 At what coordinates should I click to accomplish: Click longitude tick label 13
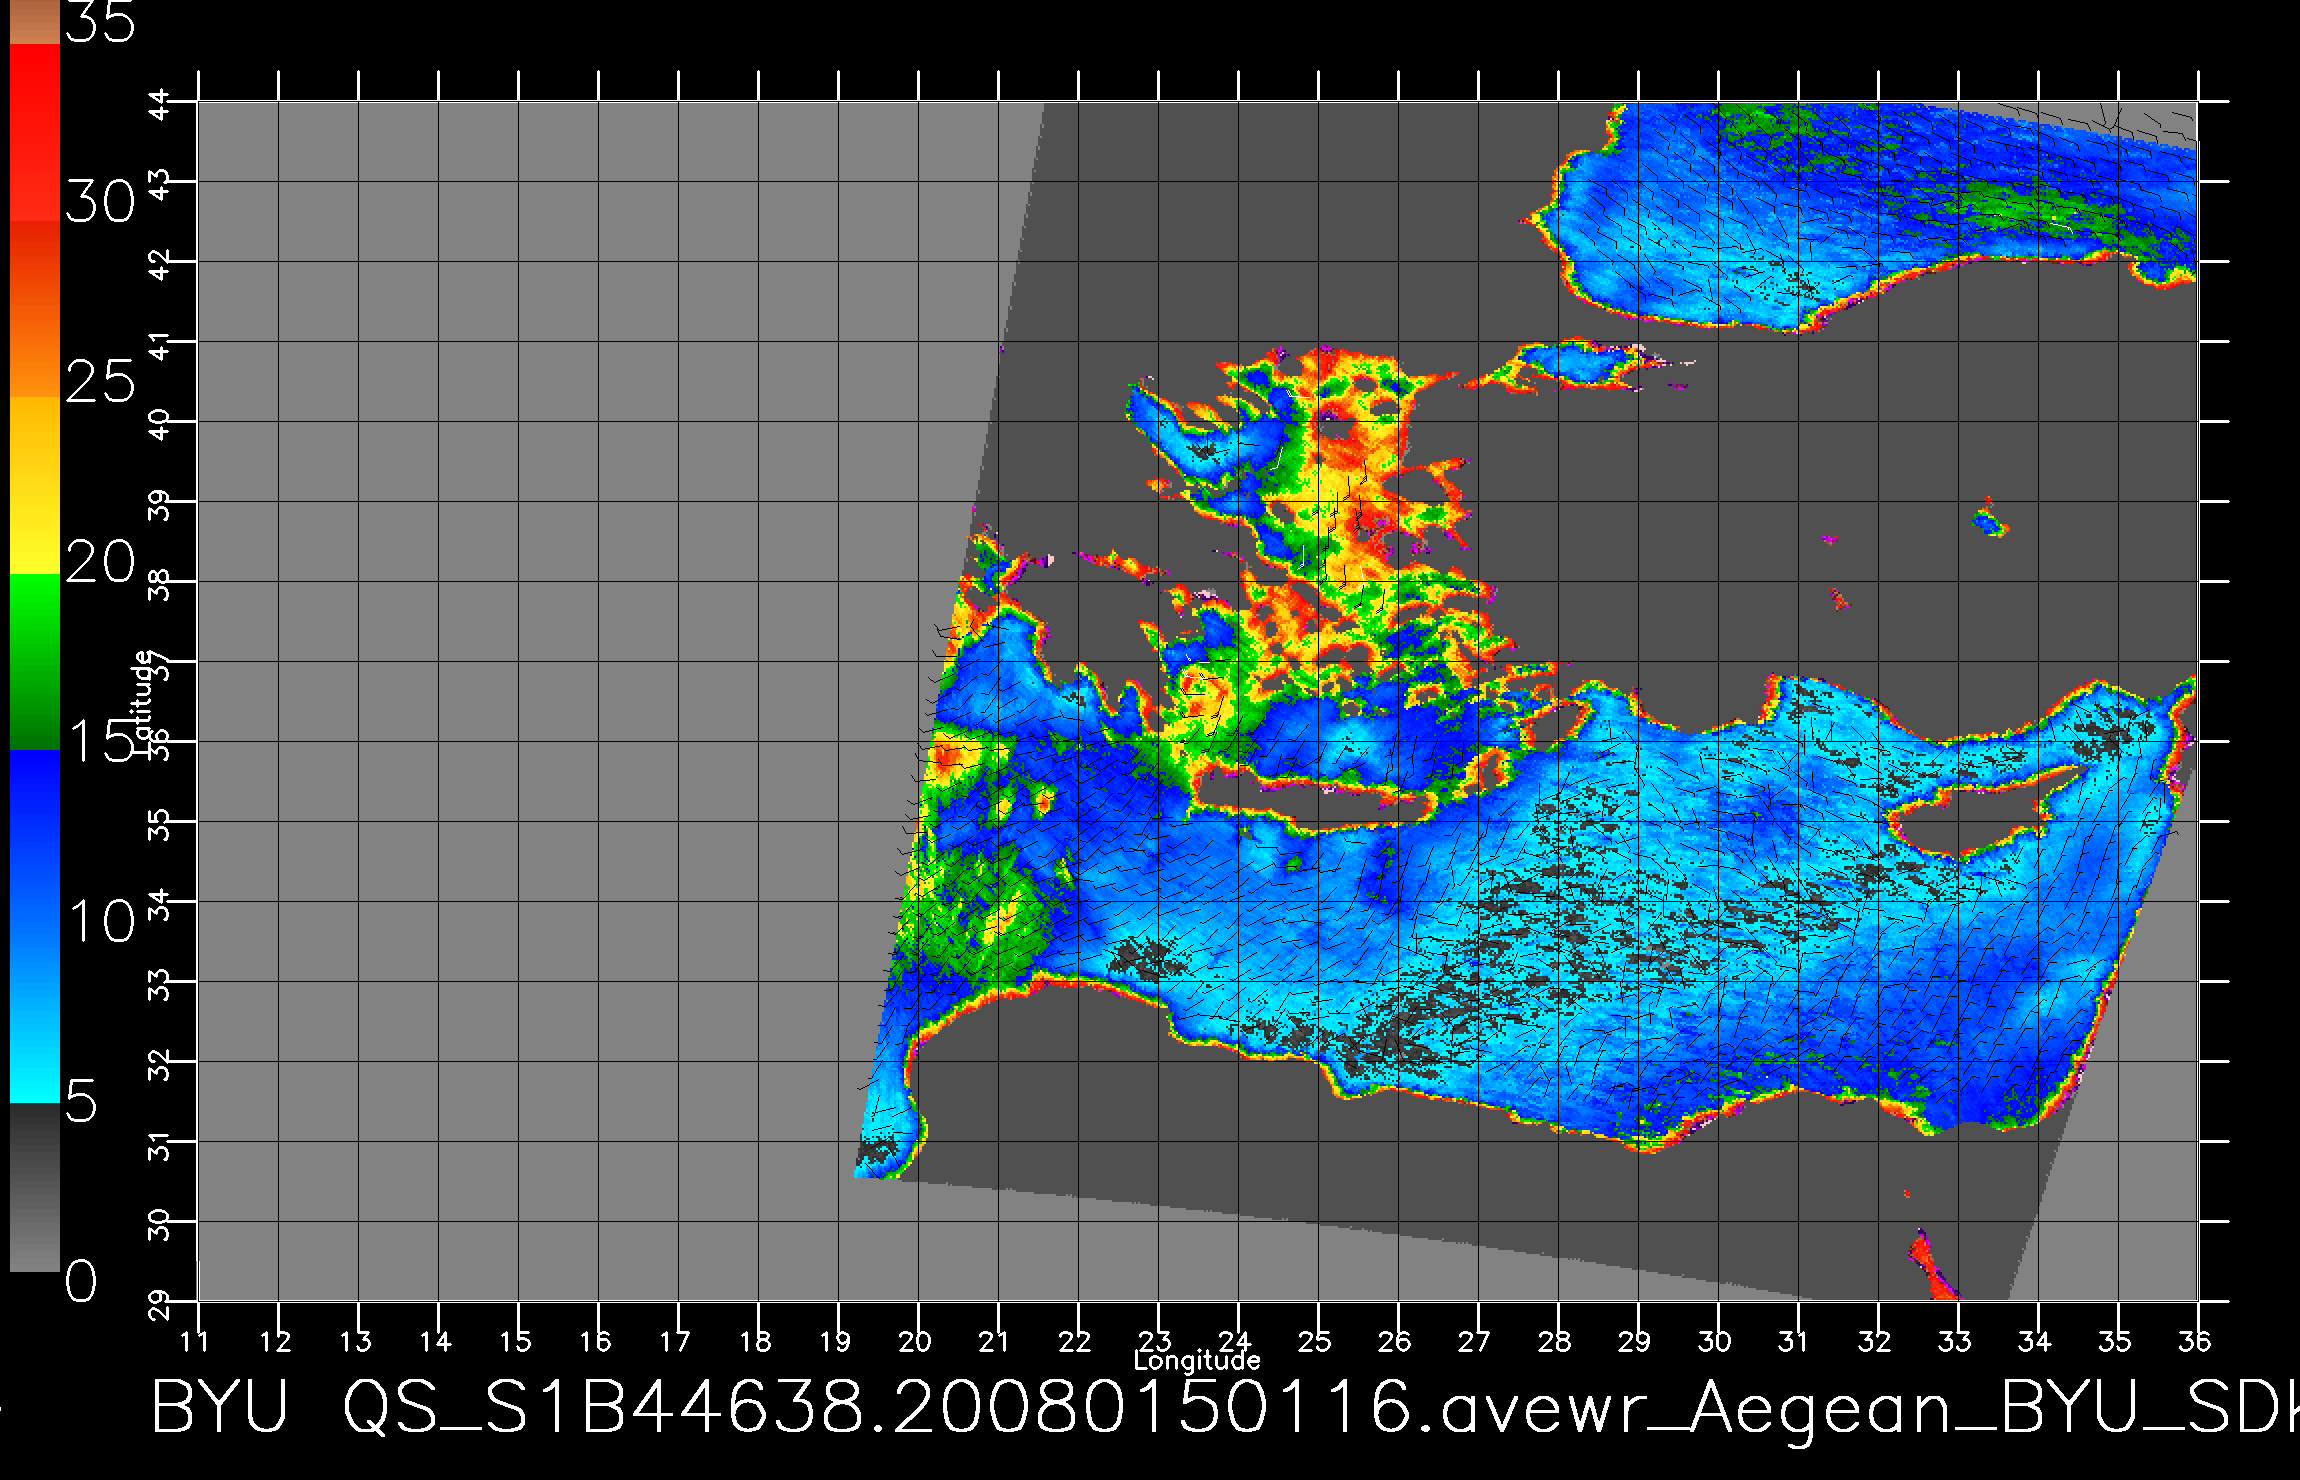click(355, 1342)
